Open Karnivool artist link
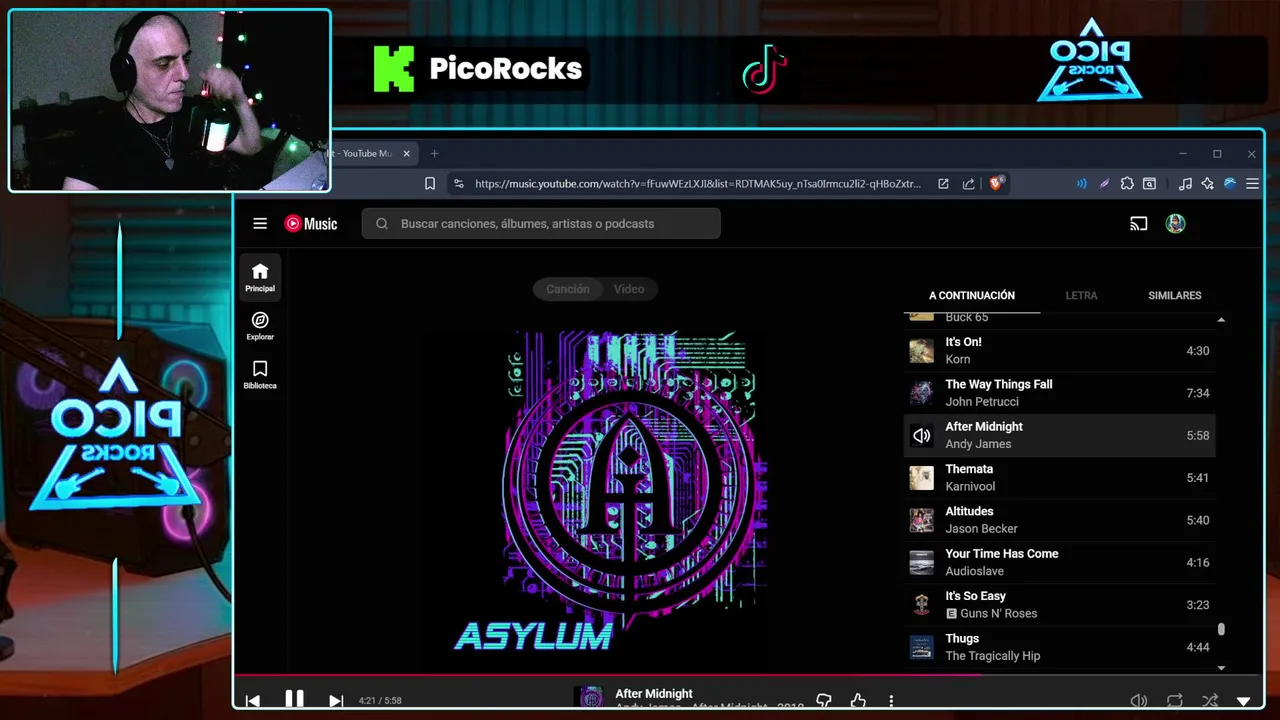Viewport: 1280px width, 720px height. pos(970,487)
